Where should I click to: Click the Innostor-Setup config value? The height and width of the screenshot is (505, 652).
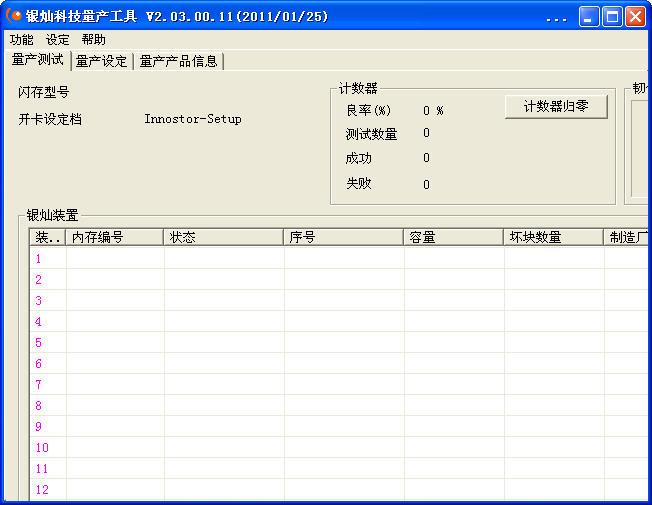tap(193, 119)
